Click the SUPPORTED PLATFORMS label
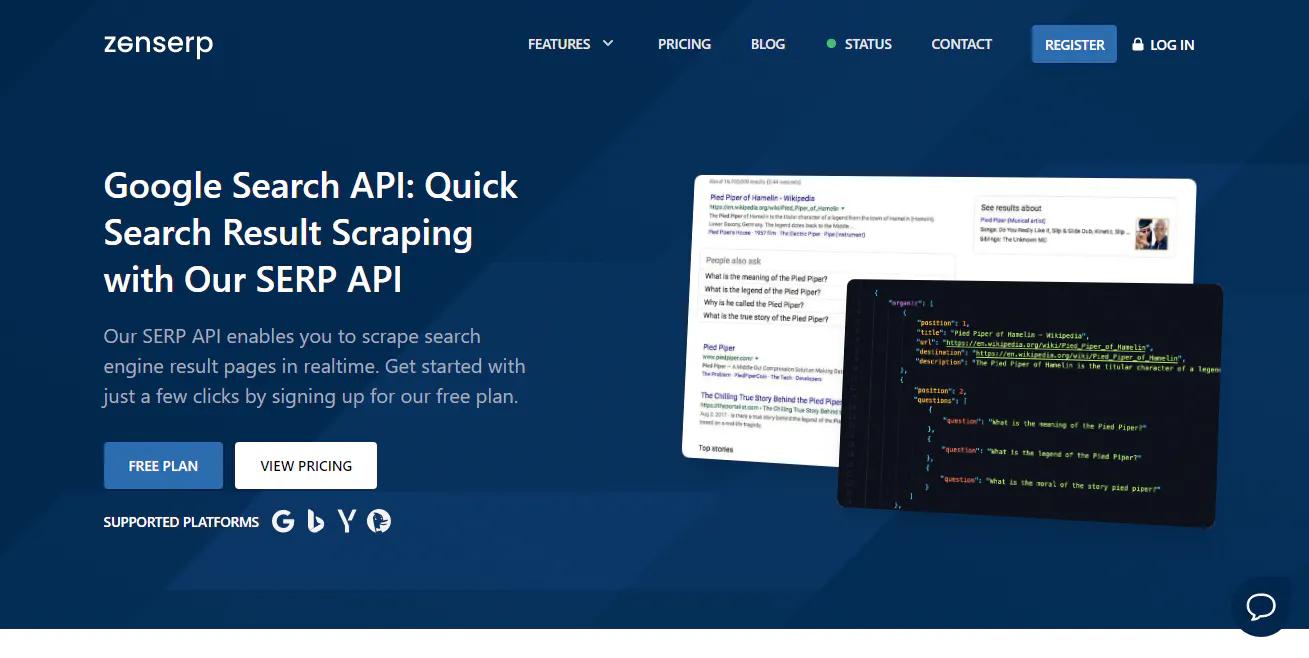 point(181,521)
